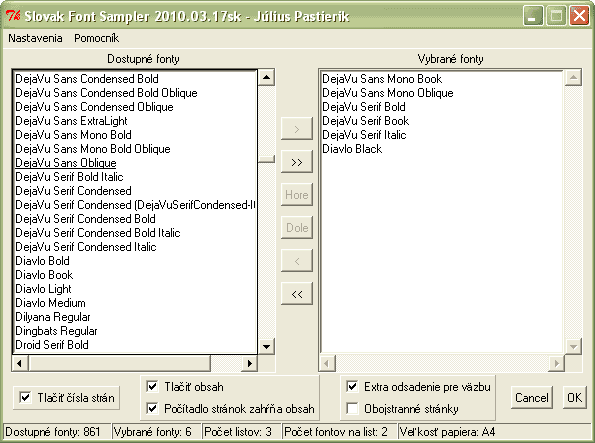The width and height of the screenshot is (595, 443).
Task: Click the available fonts scroll down arrow
Action: click(266, 346)
